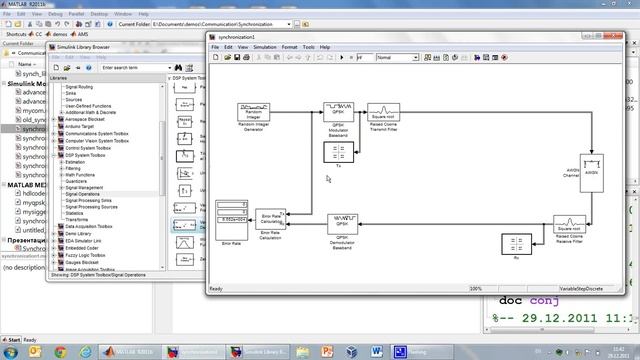Select Arduino Target in library tree

click(79, 127)
